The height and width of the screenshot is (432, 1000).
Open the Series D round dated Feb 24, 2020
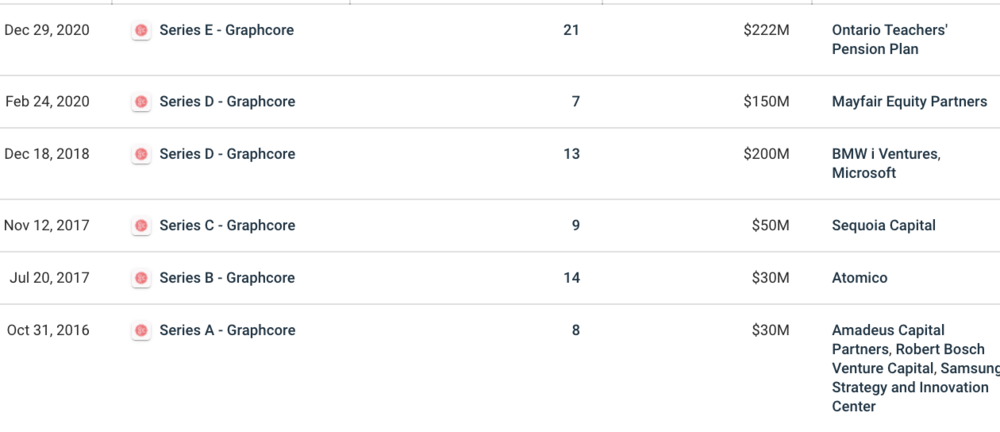(x=227, y=101)
